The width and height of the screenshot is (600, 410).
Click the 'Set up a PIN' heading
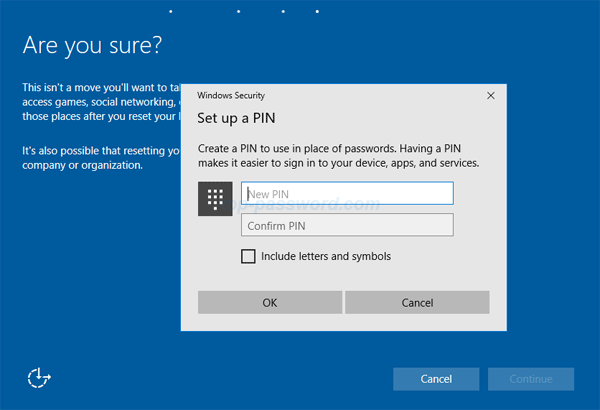tap(238, 119)
